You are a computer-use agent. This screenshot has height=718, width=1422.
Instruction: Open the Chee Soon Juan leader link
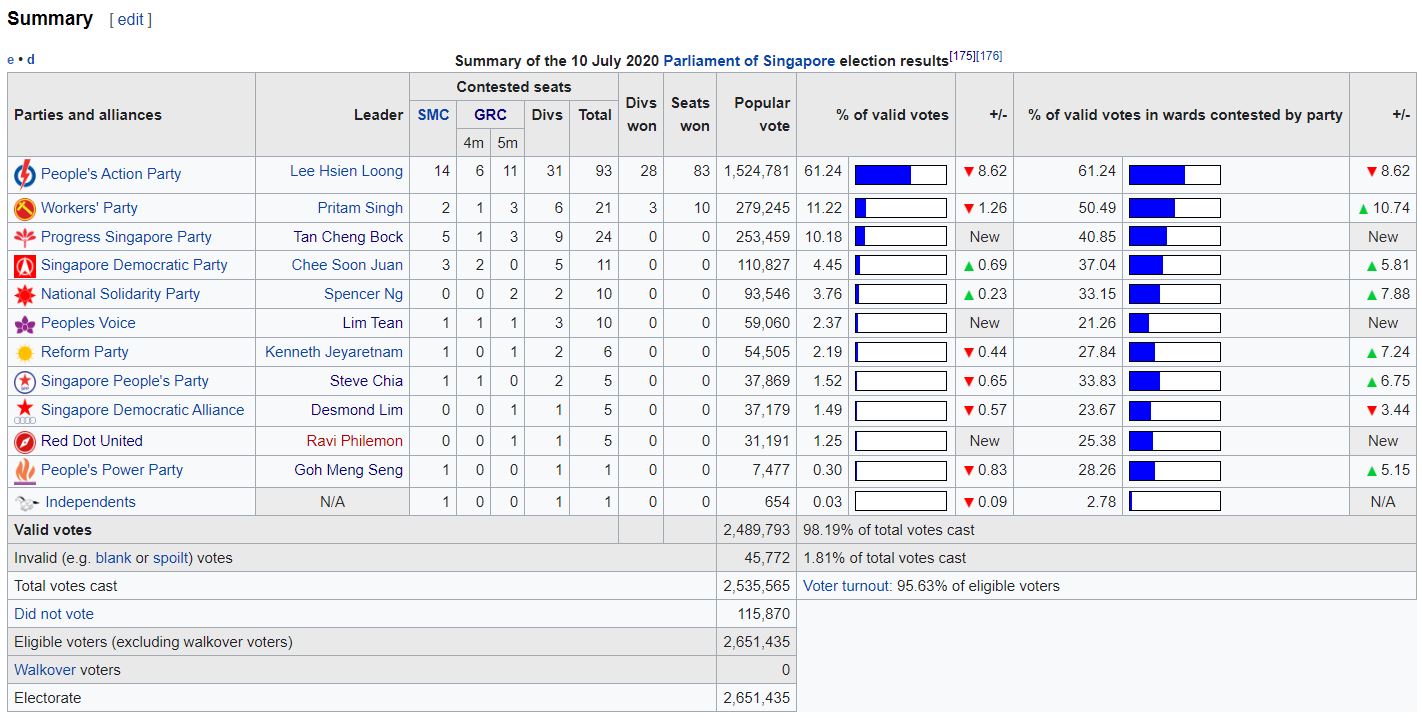pyautogui.click(x=347, y=266)
